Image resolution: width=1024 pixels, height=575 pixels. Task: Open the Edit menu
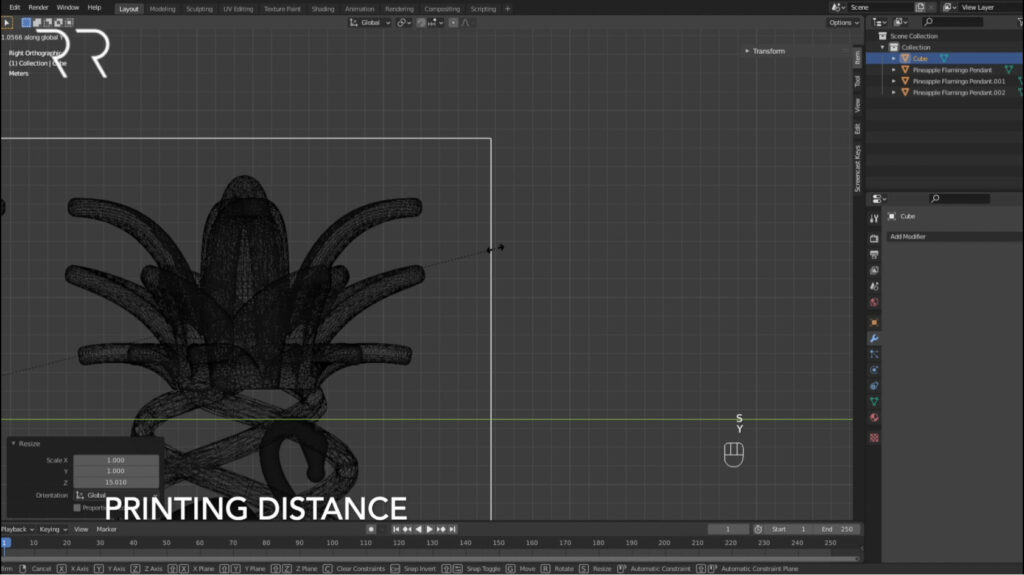point(14,8)
